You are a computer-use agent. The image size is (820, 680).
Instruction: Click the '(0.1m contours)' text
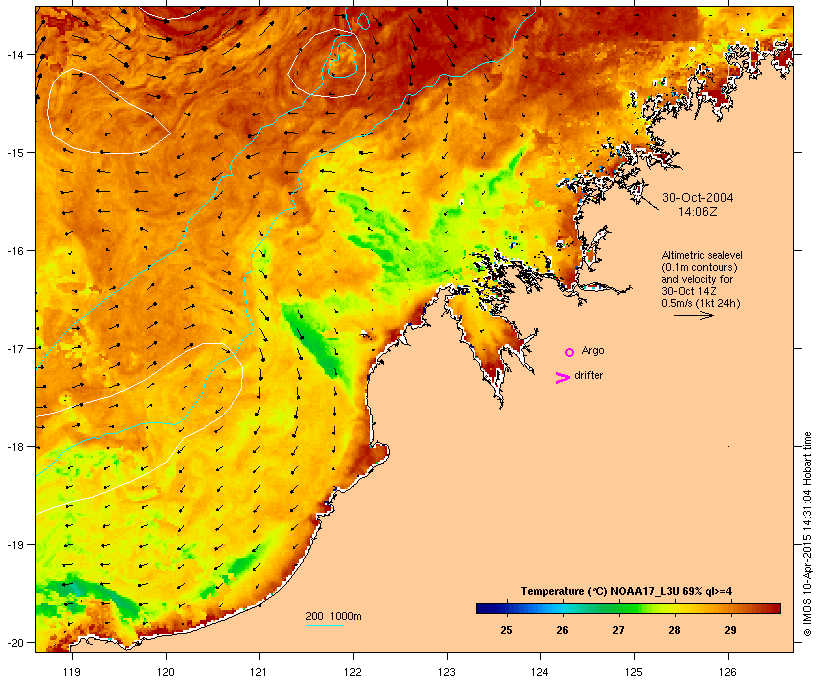pyautogui.click(x=699, y=267)
